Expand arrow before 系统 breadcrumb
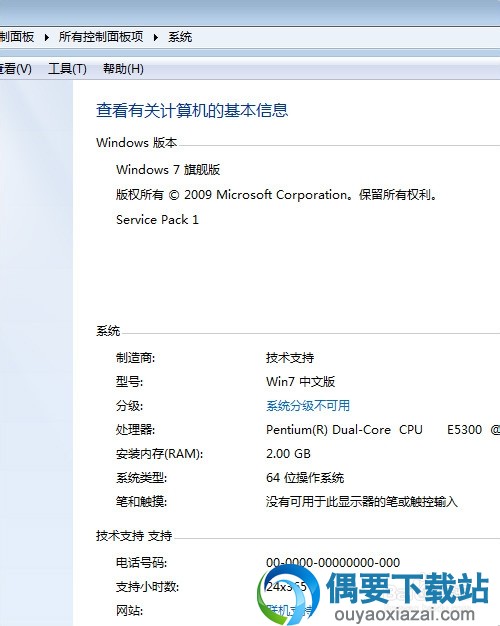The height and width of the screenshot is (626, 500). [156, 38]
